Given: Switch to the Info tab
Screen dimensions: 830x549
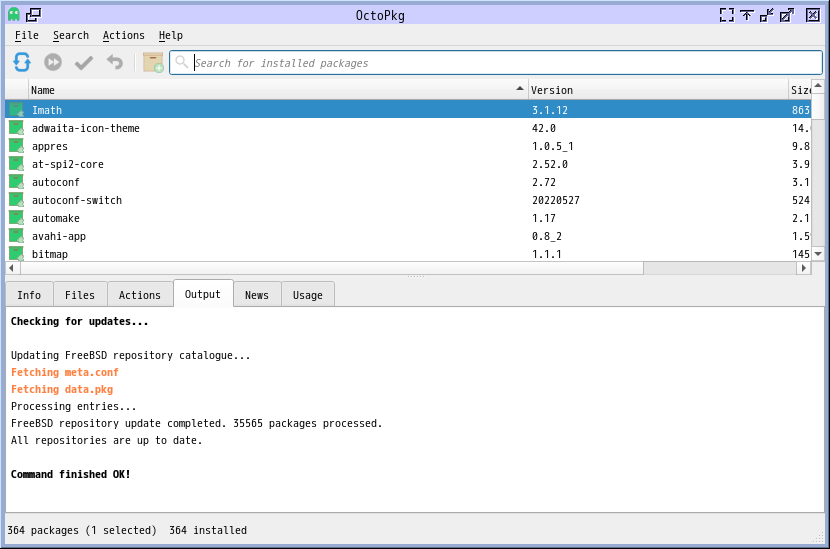Looking at the screenshot, I should 29,295.
